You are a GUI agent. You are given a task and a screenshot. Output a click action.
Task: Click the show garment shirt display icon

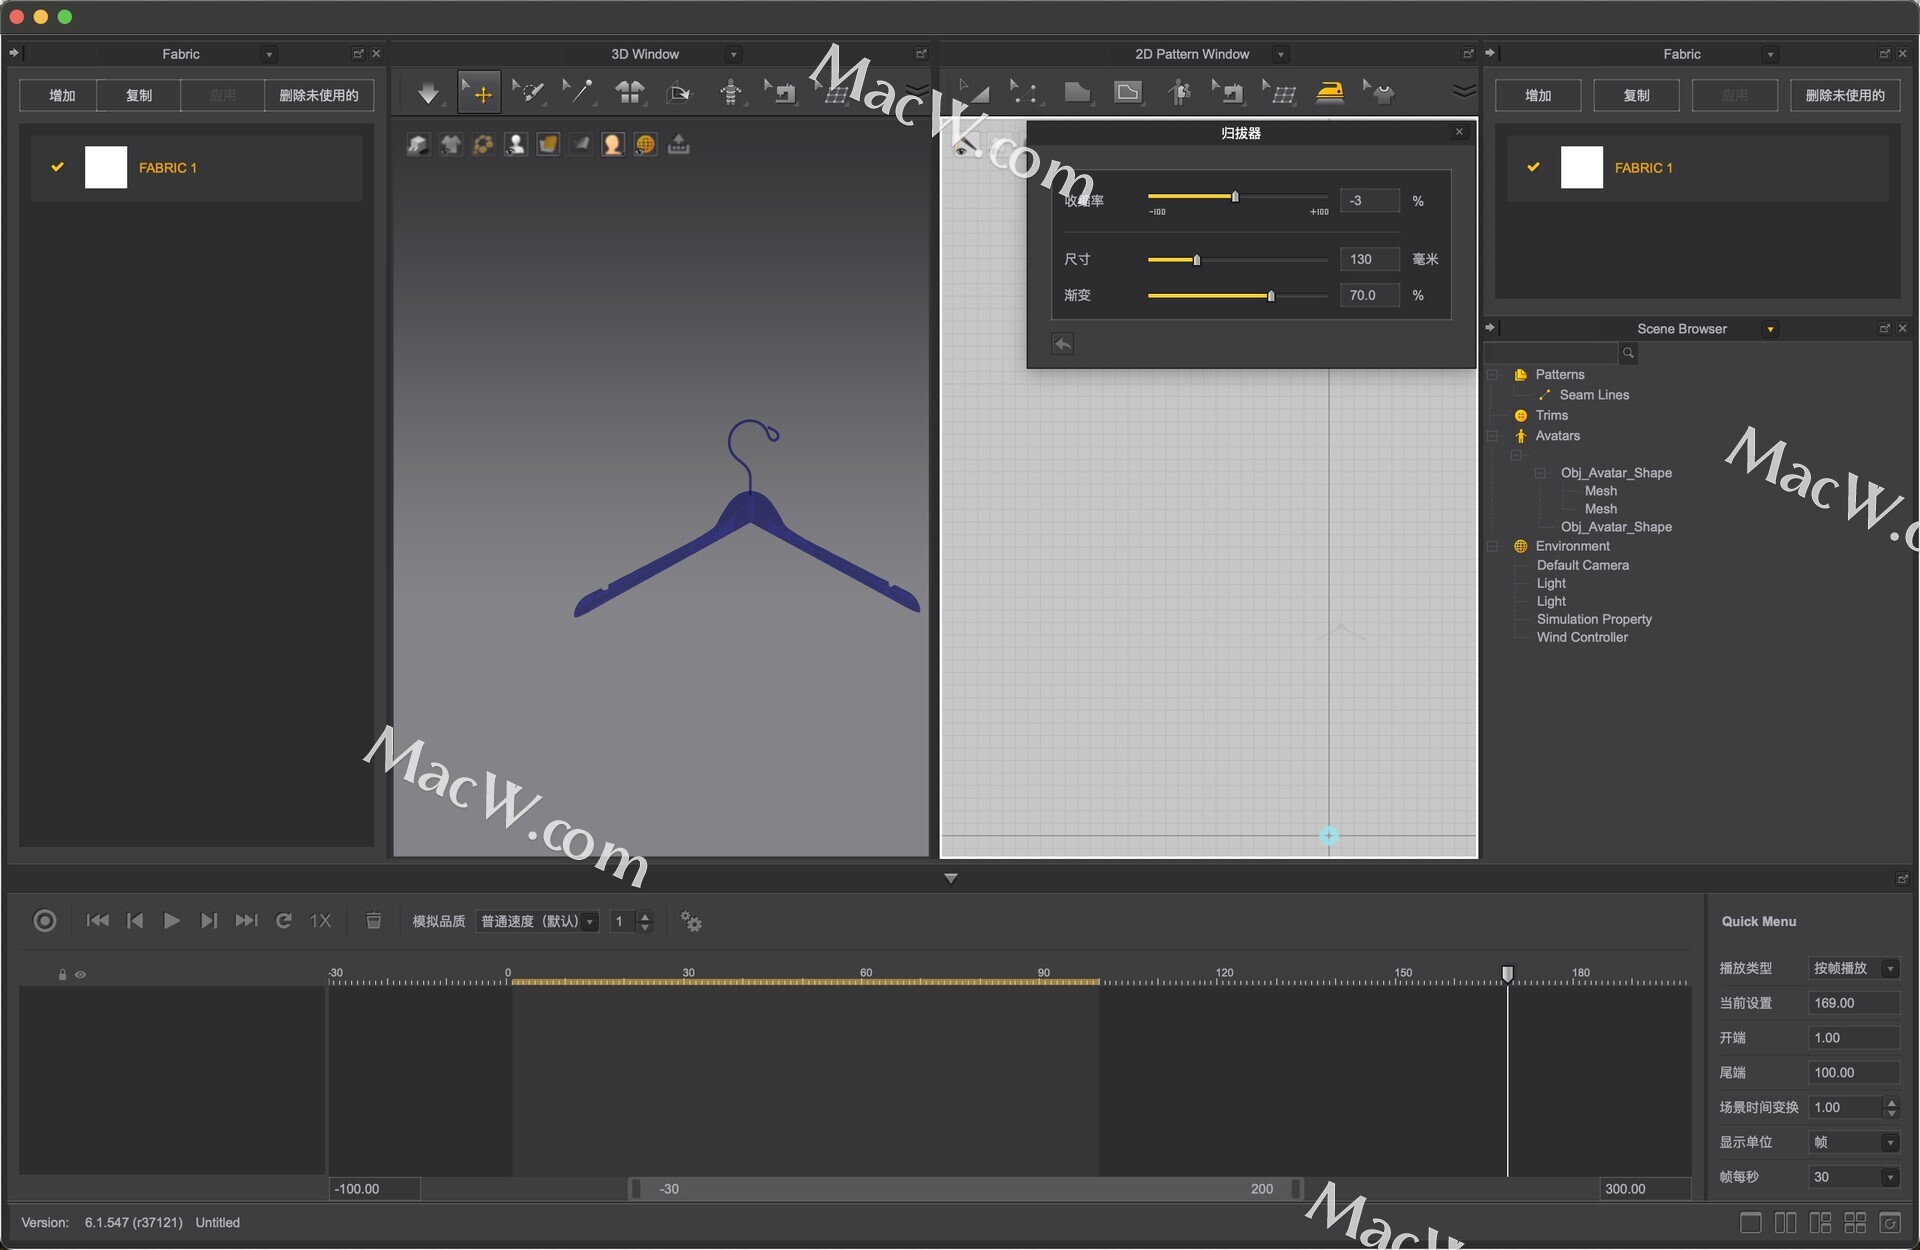pyautogui.click(x=451, y=145)
